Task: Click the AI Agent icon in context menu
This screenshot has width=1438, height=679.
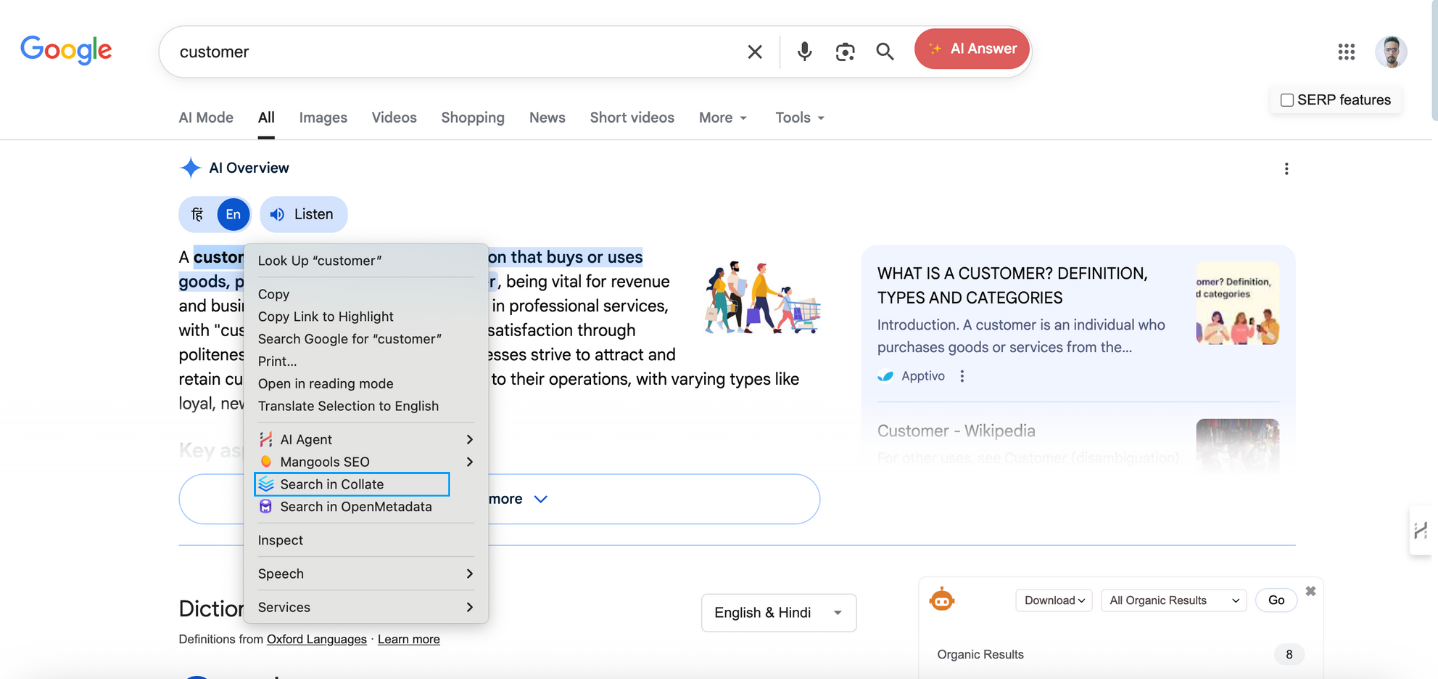Action: [x=266, y=439]
